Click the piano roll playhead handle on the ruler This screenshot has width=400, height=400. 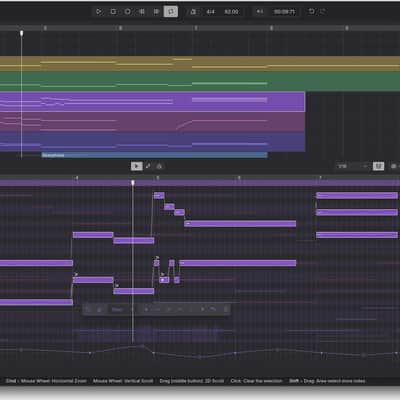[x=133, y=183]
